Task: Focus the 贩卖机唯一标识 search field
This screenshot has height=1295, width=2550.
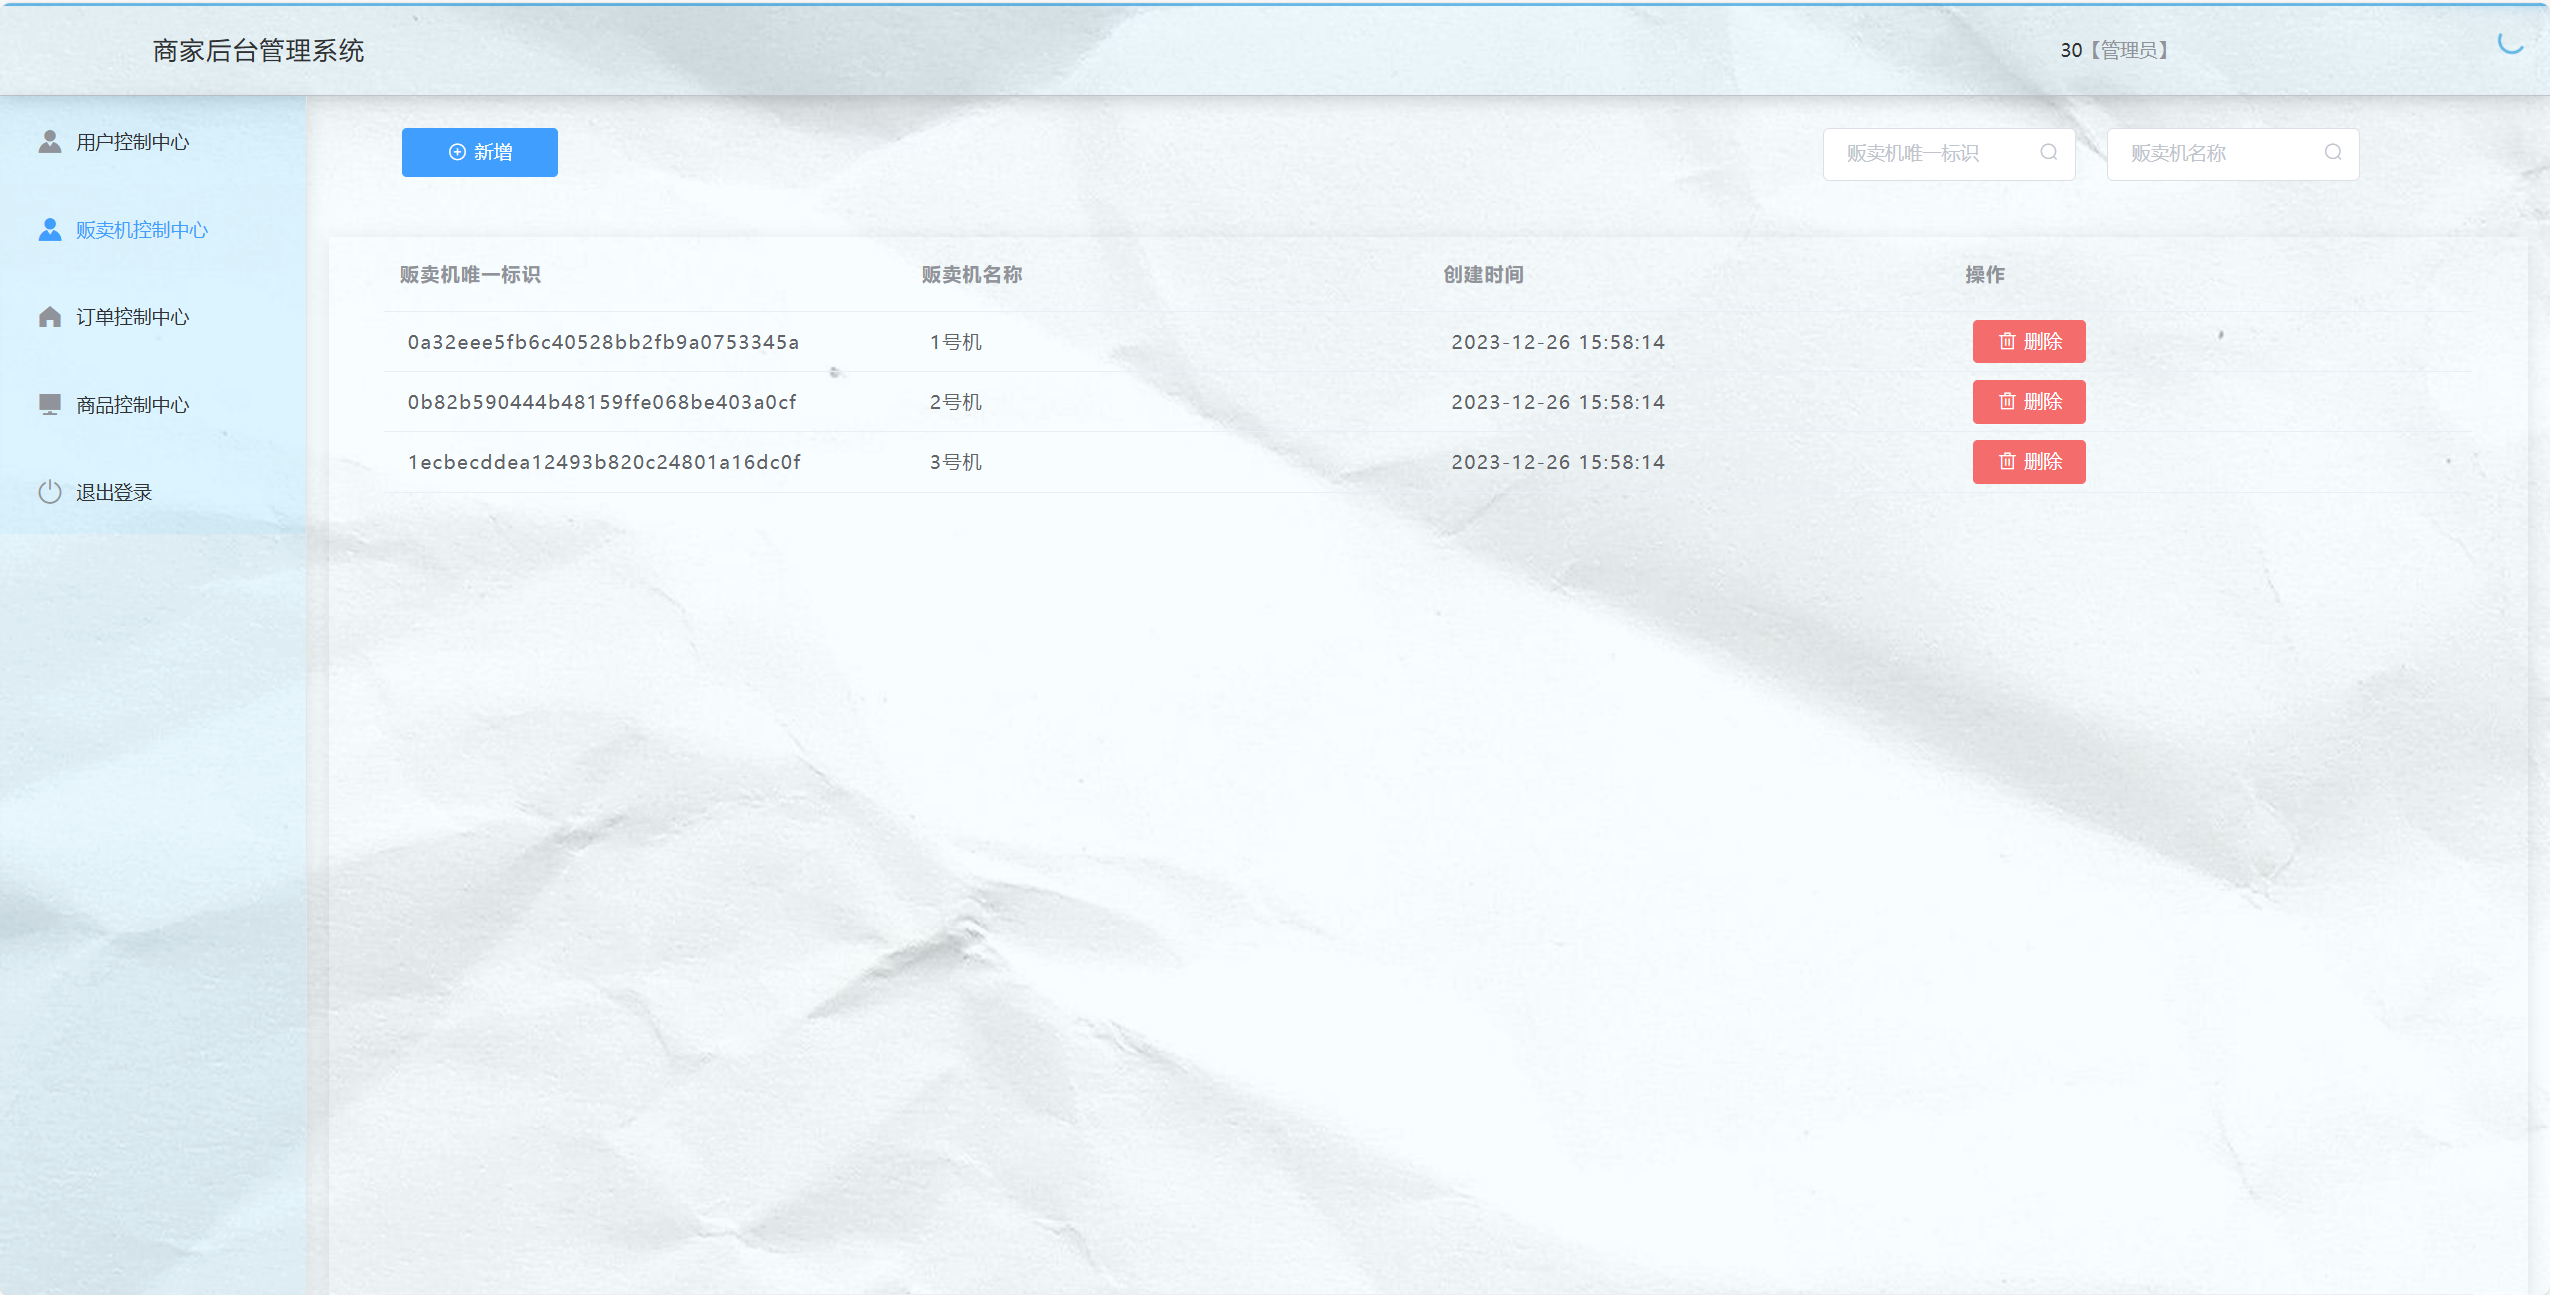Action: [x=1930, y=153]
